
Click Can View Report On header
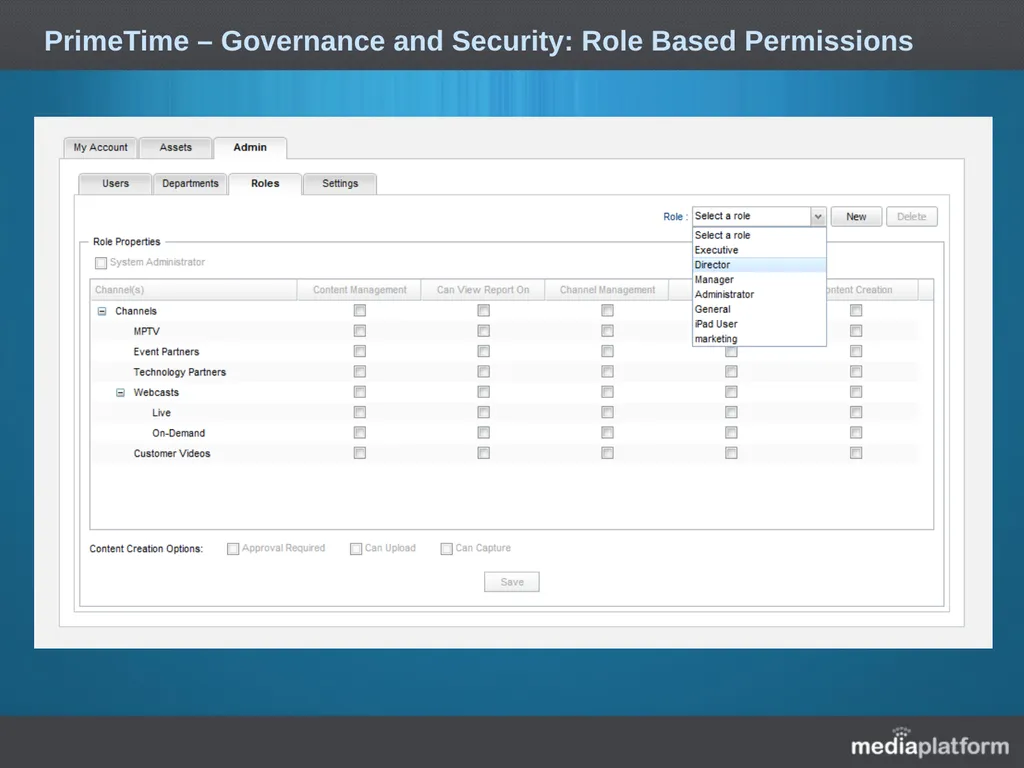tap(483, 290)
